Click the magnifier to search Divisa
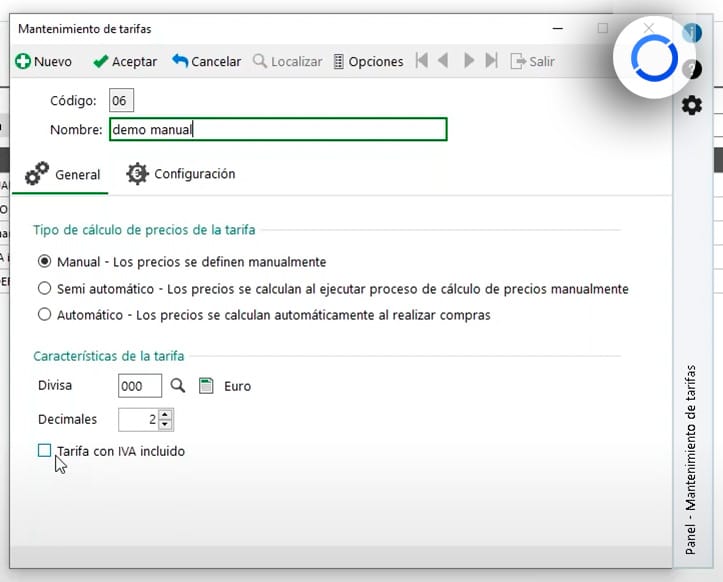Screen dimensions: 723x582 click(x=178, y=386)
